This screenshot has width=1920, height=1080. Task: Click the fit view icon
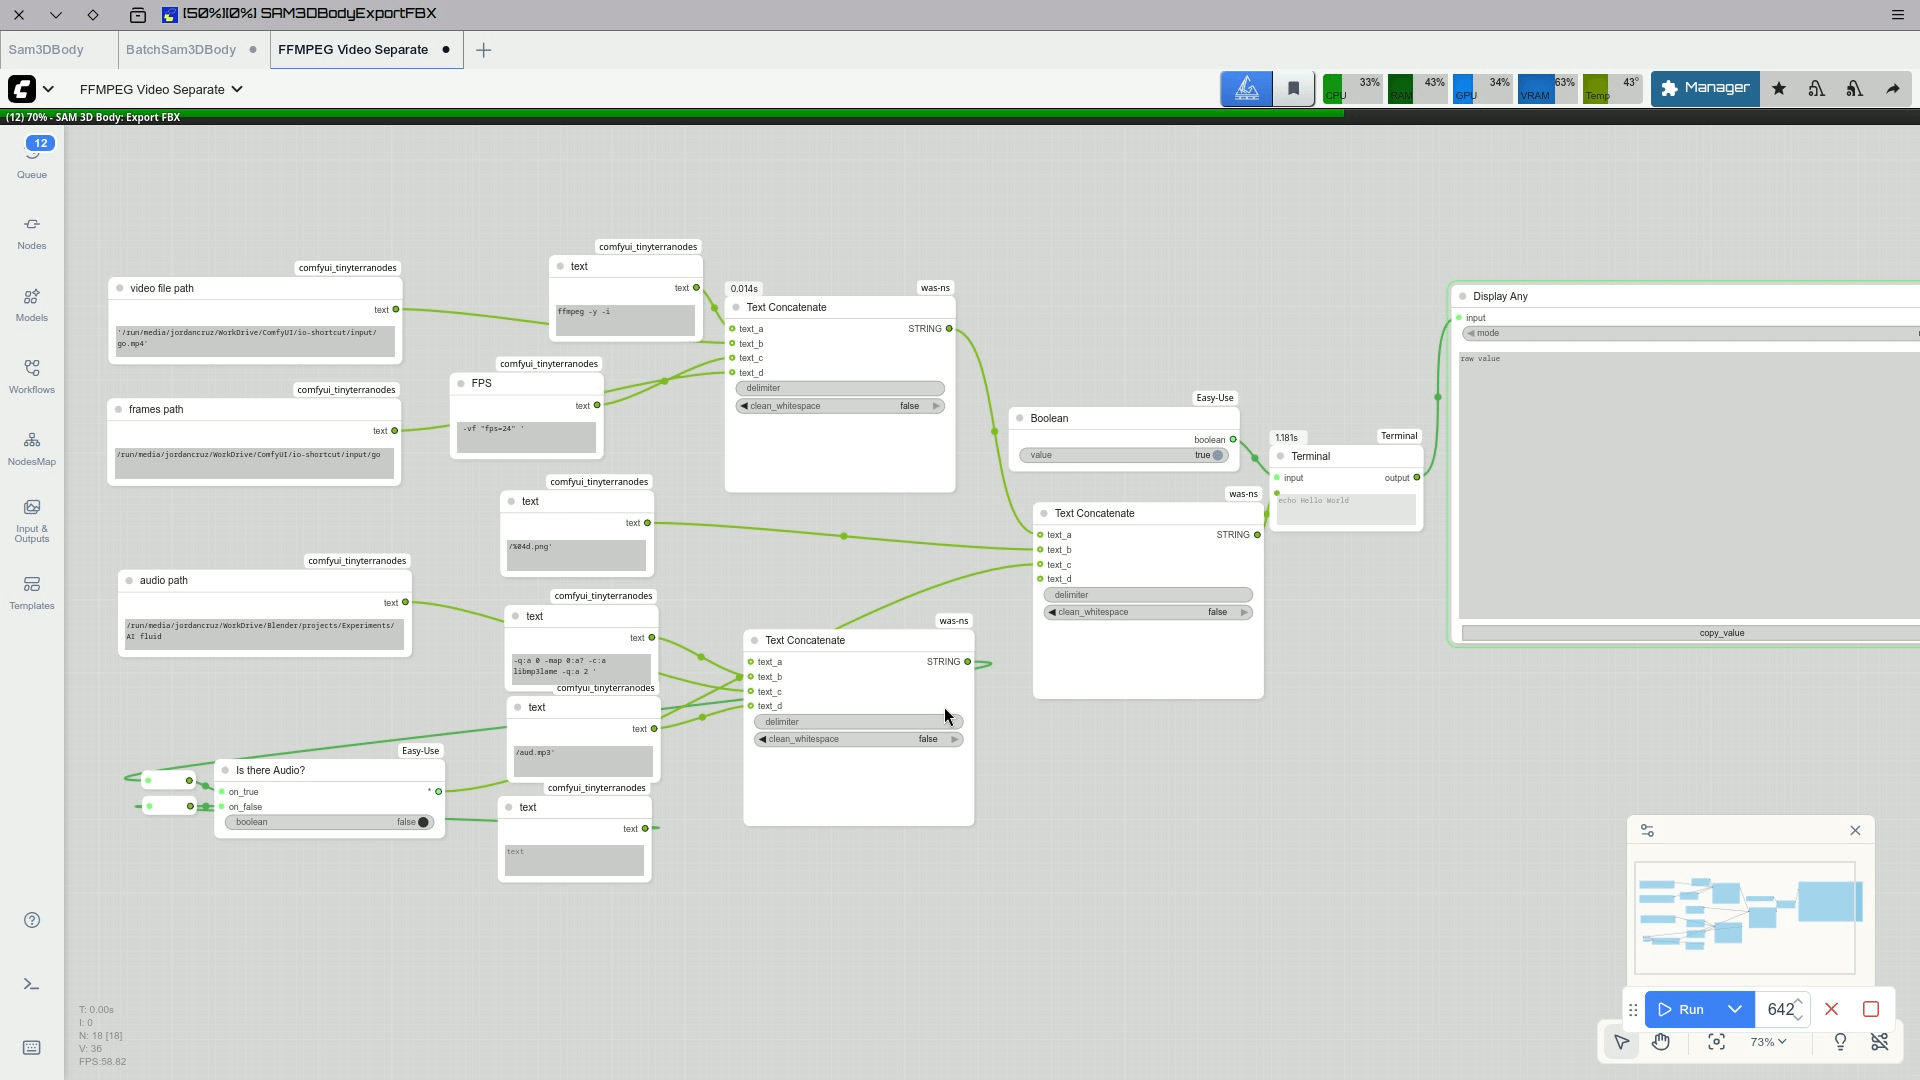(x=1717, y=1042)
